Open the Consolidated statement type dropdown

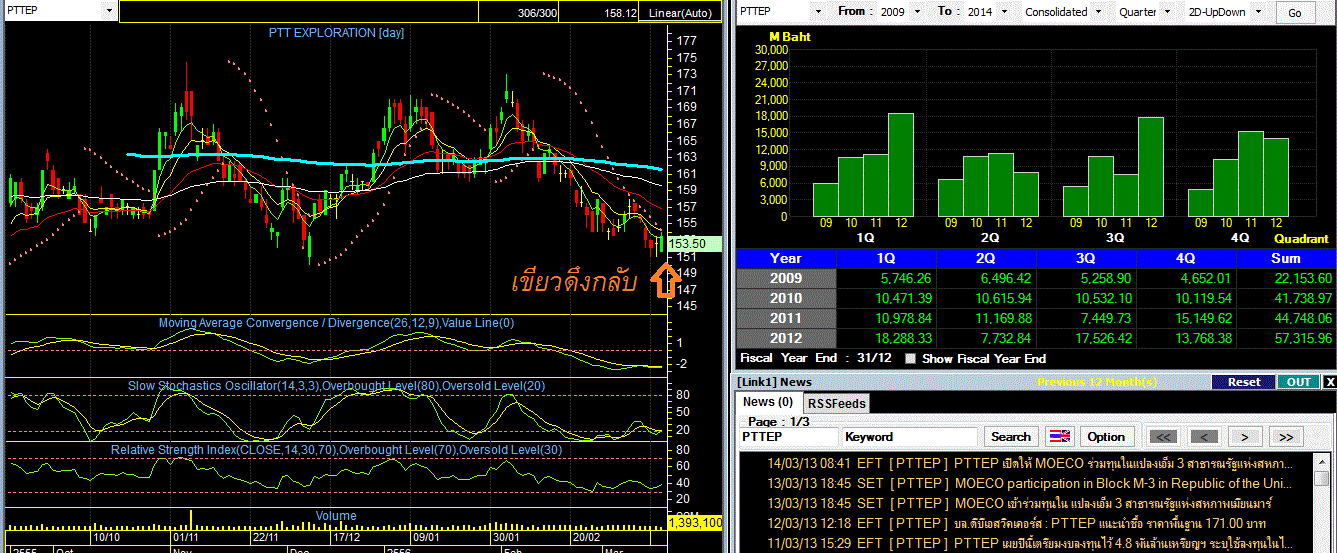point(1098,11)
